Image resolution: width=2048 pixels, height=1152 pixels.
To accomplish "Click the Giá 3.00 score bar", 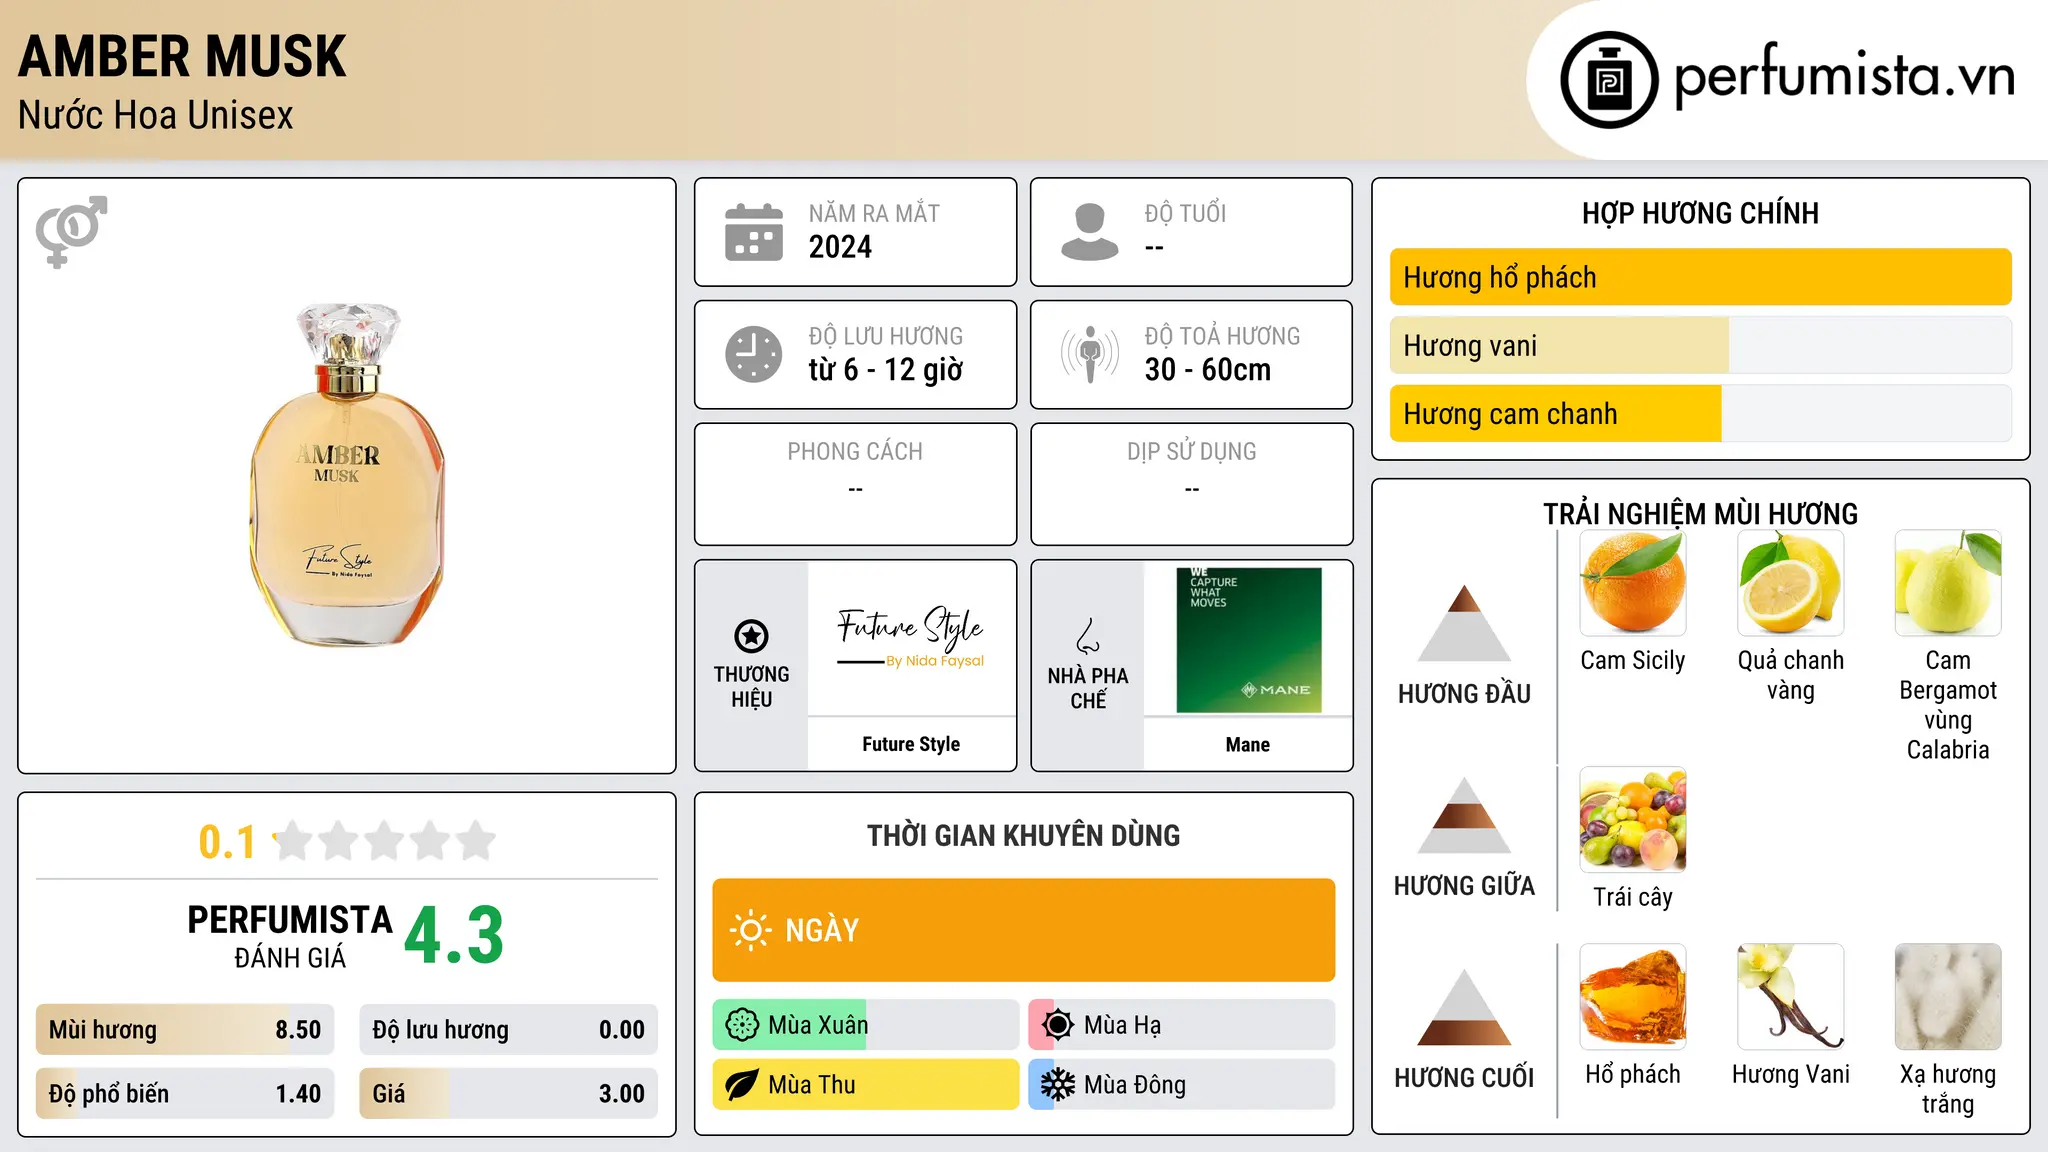I will tap(508, 1094).
